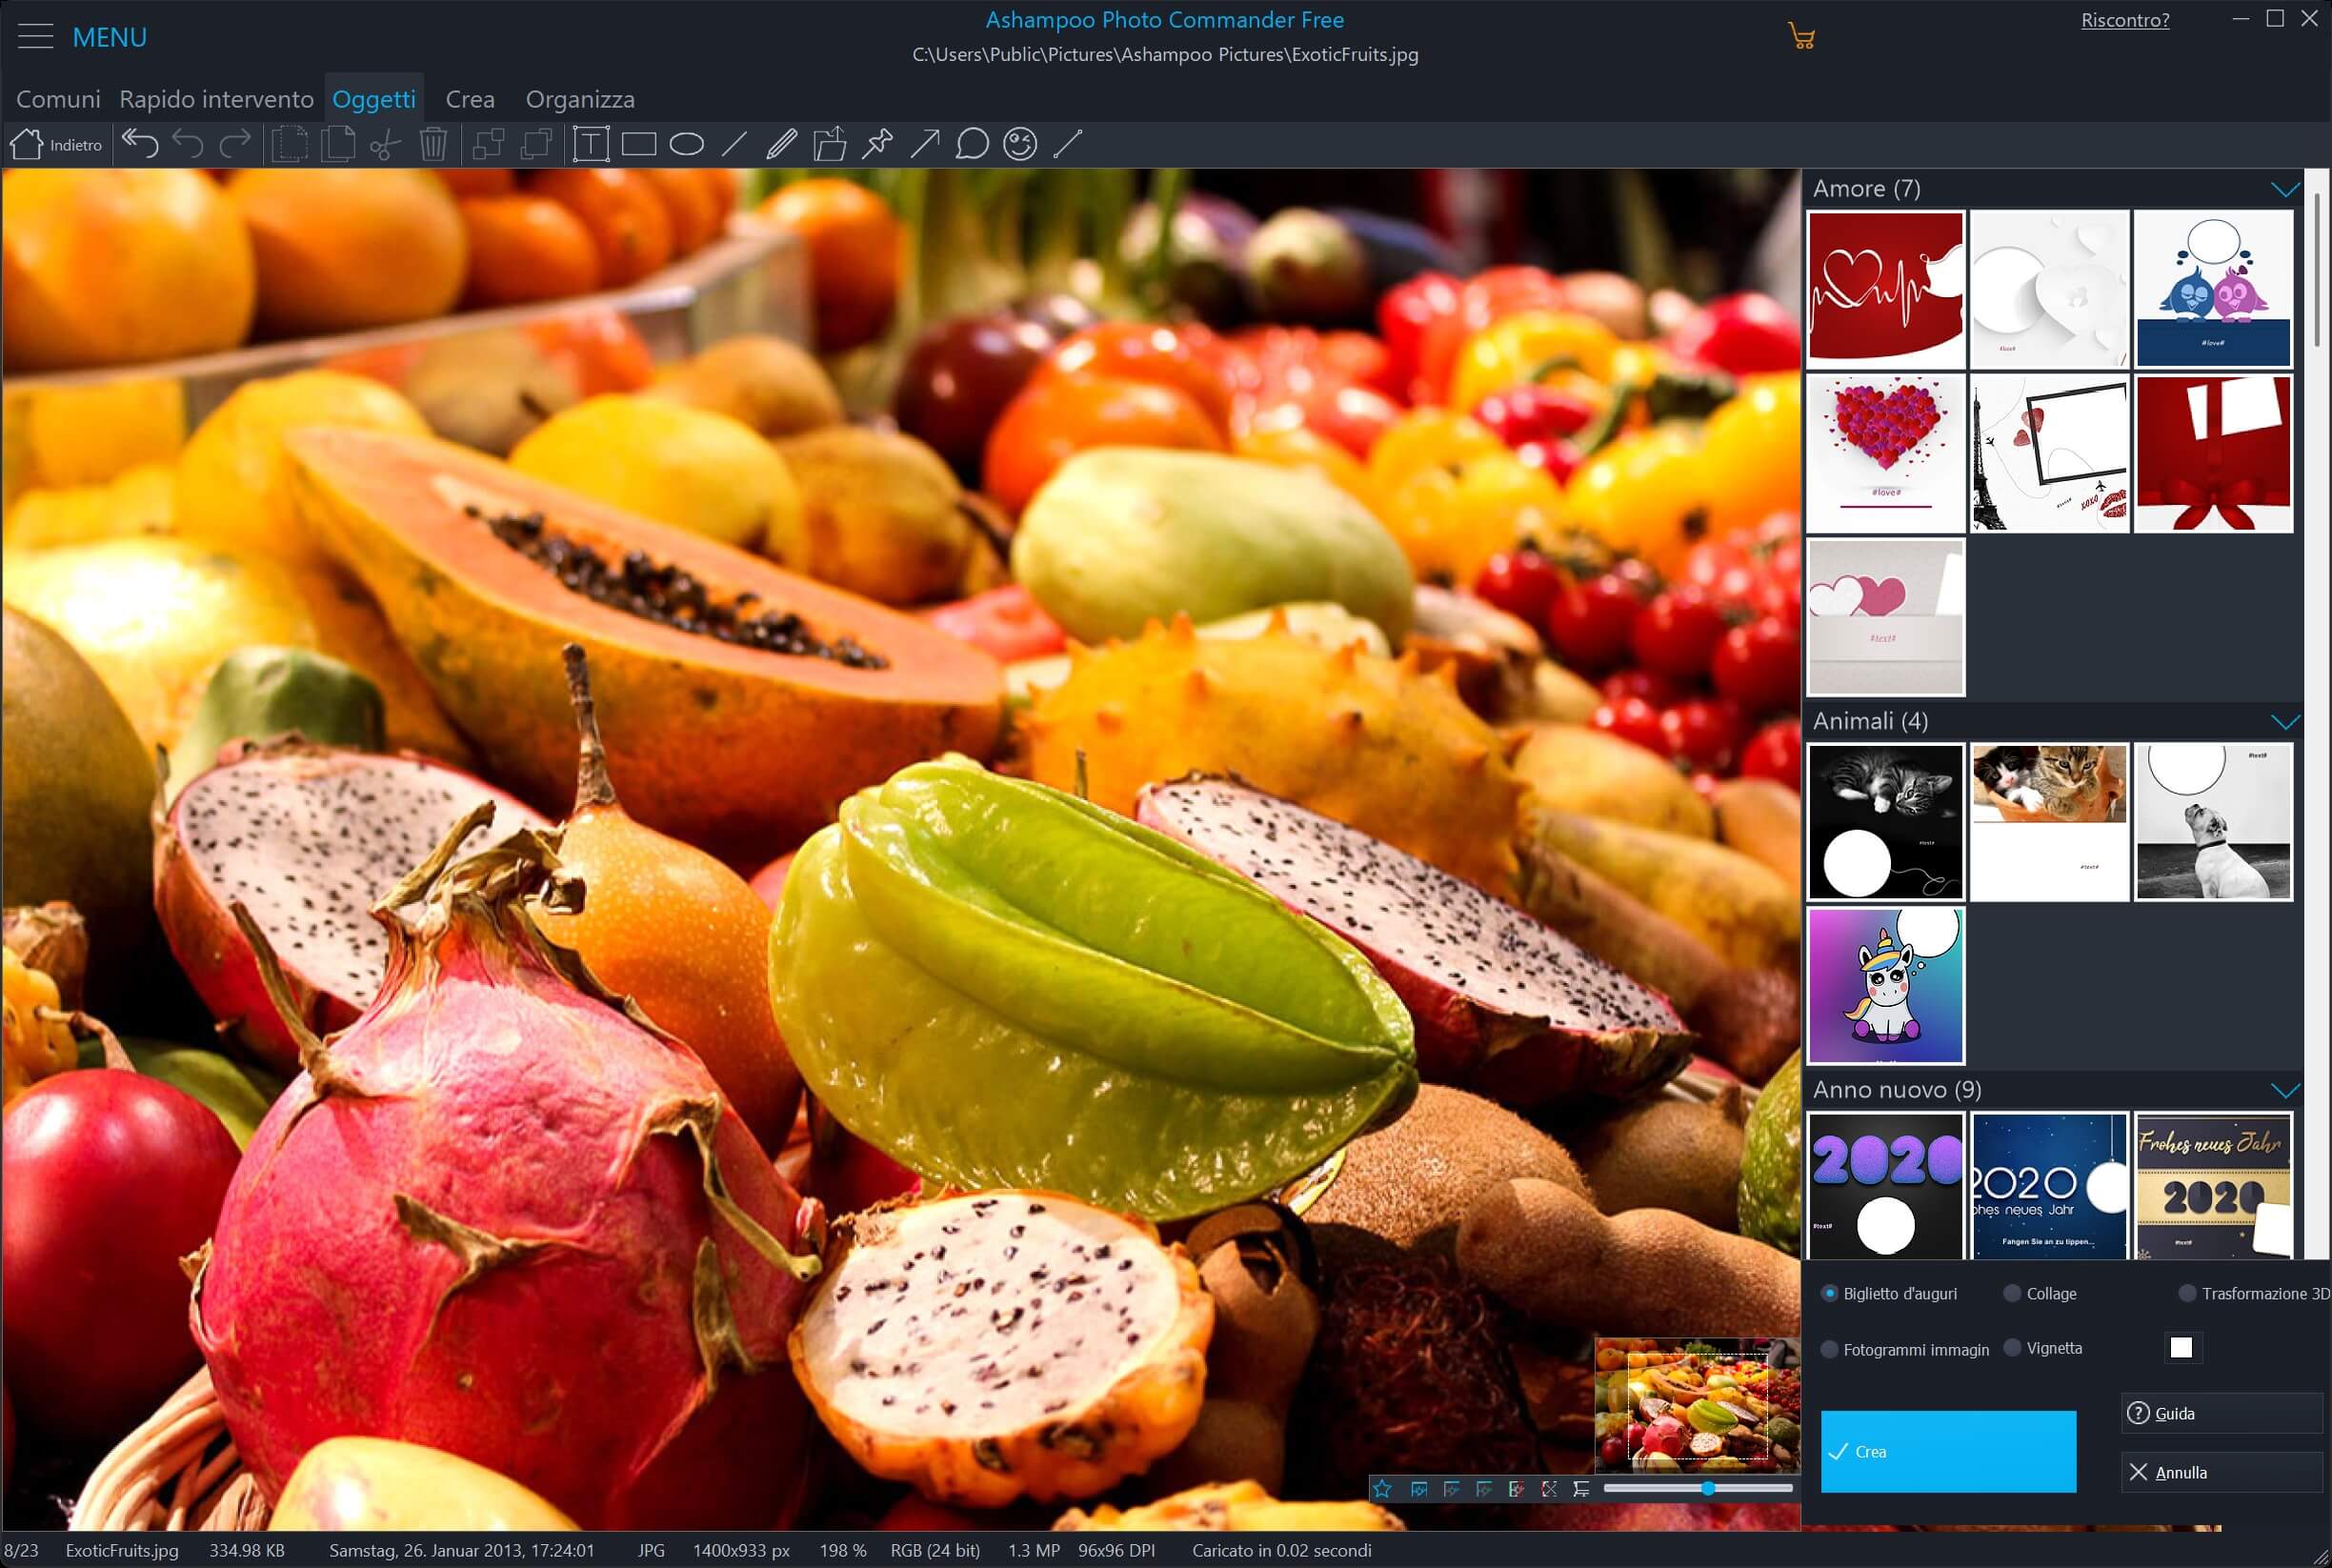Switch to the Rapido intervento tab
2332x1568 pixels.
(x=216, y=99)
